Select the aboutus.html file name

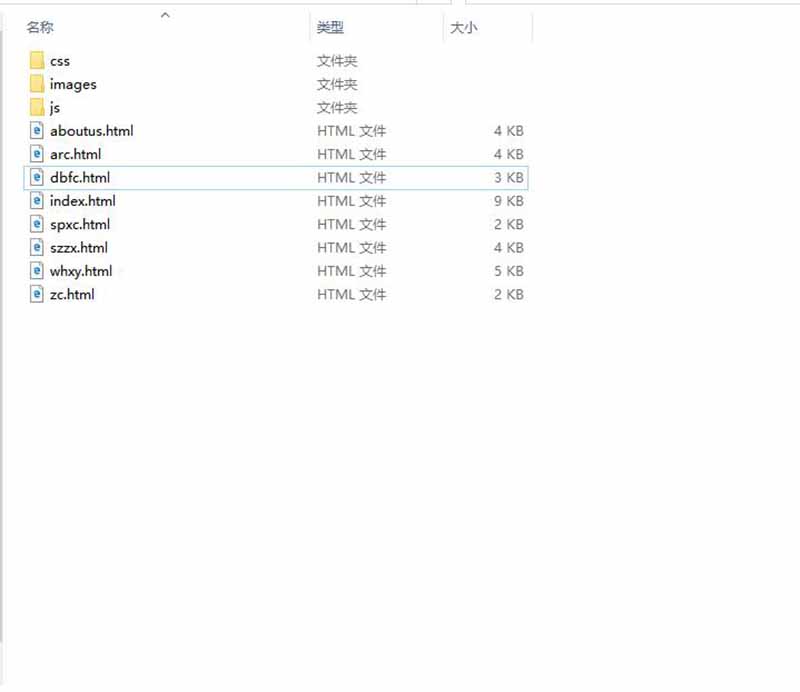[x=92, y=131]
